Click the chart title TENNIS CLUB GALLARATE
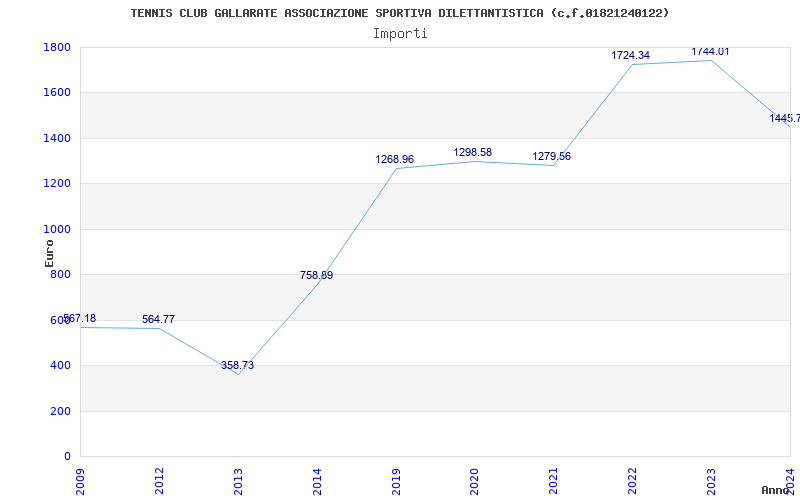800x500 pixels. click(399, 13)
